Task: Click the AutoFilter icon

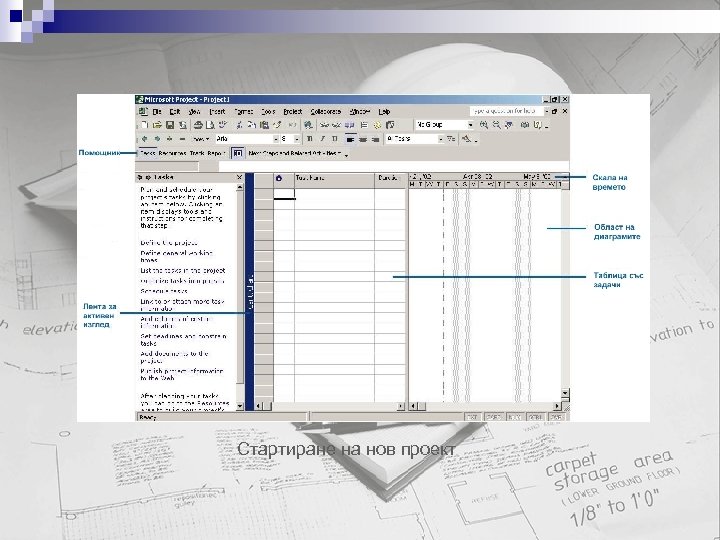Action: (x=451, y=139)
